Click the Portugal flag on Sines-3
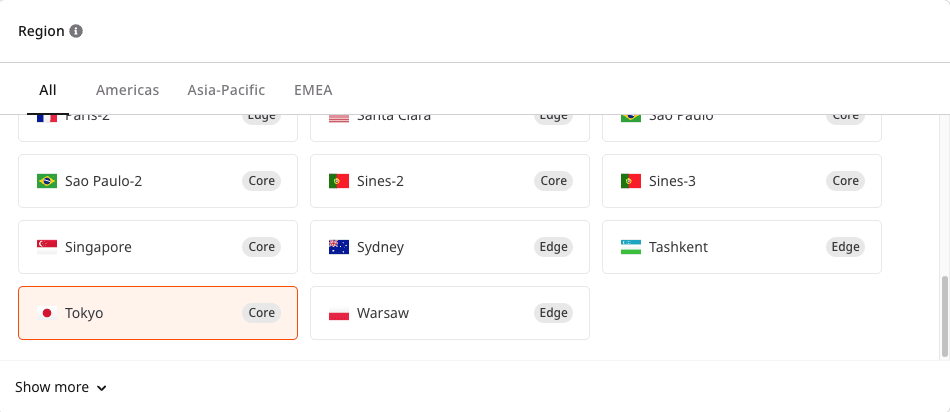Screen dimensions: 950x412 click(630, 181)
